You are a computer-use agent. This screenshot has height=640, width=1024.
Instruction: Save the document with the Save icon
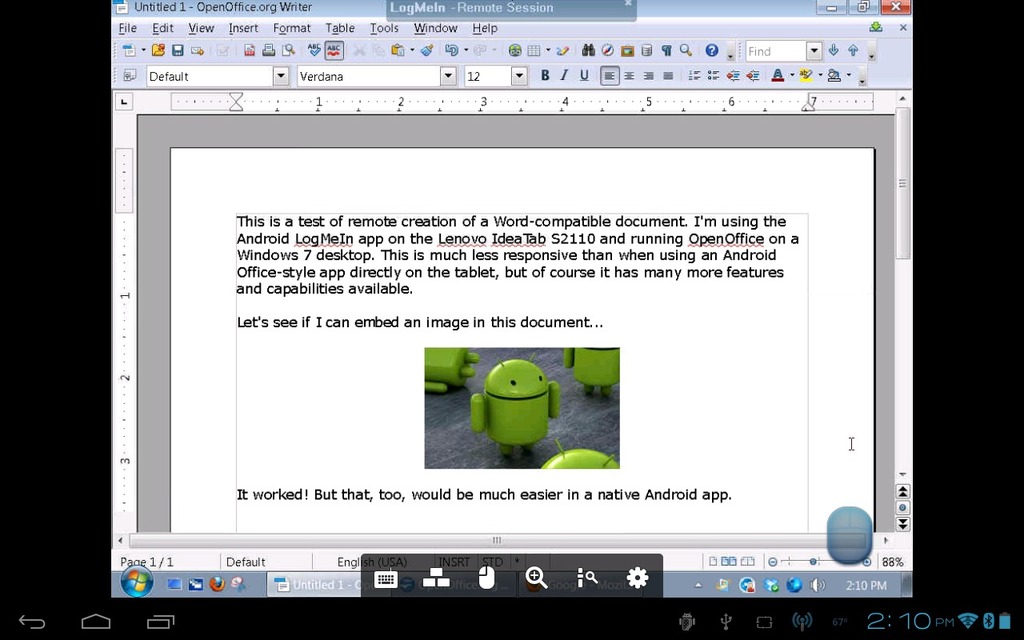(x=178, y=50)
